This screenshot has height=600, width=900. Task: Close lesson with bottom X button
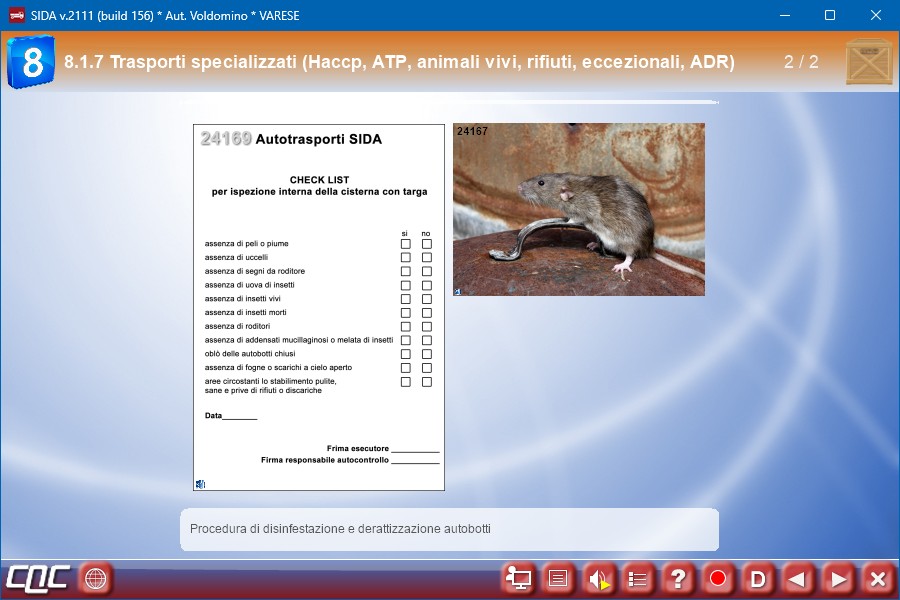pyautogui.click(x=877, y=578)
